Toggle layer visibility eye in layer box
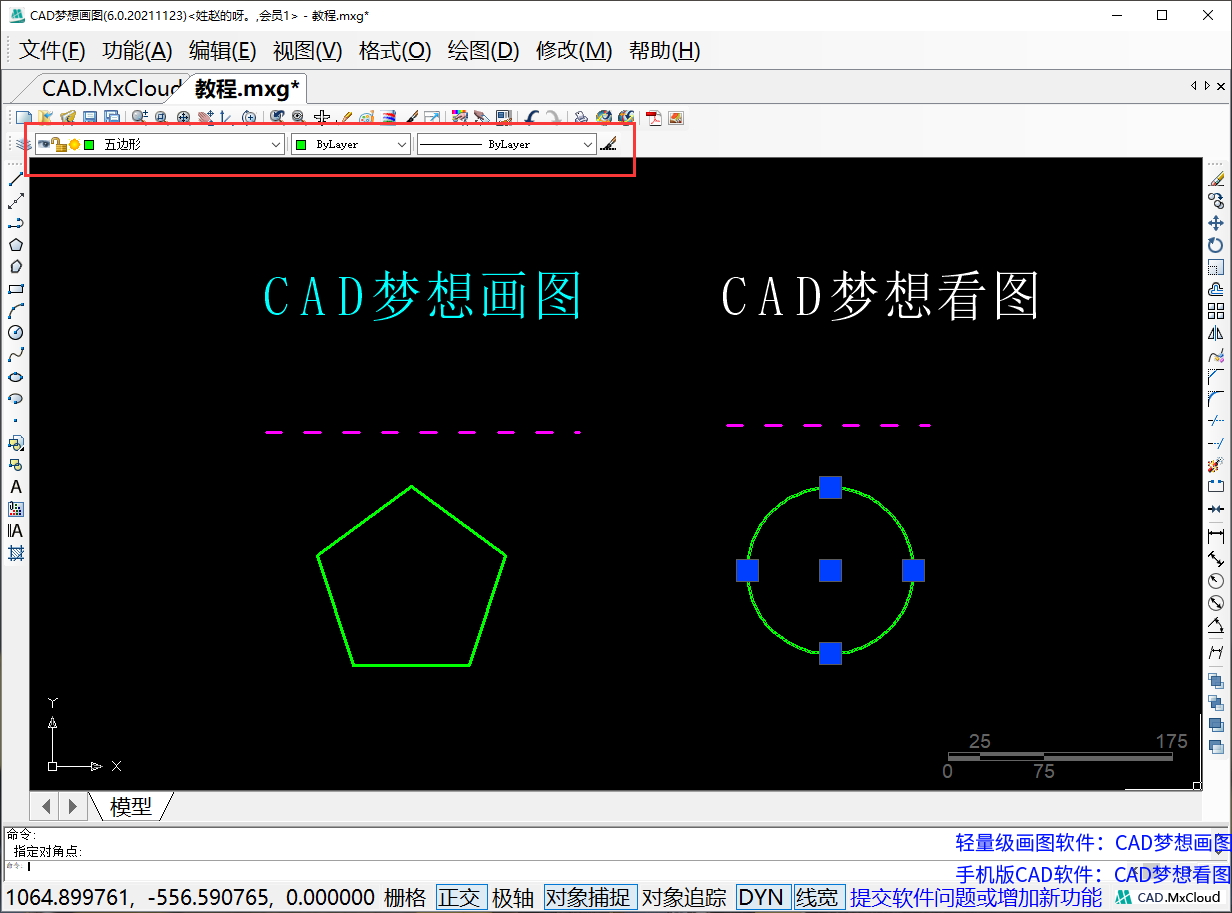Image resolution: width=1232 pixels, height=913 pixels. pyautogui.click(x=43, y=144)
